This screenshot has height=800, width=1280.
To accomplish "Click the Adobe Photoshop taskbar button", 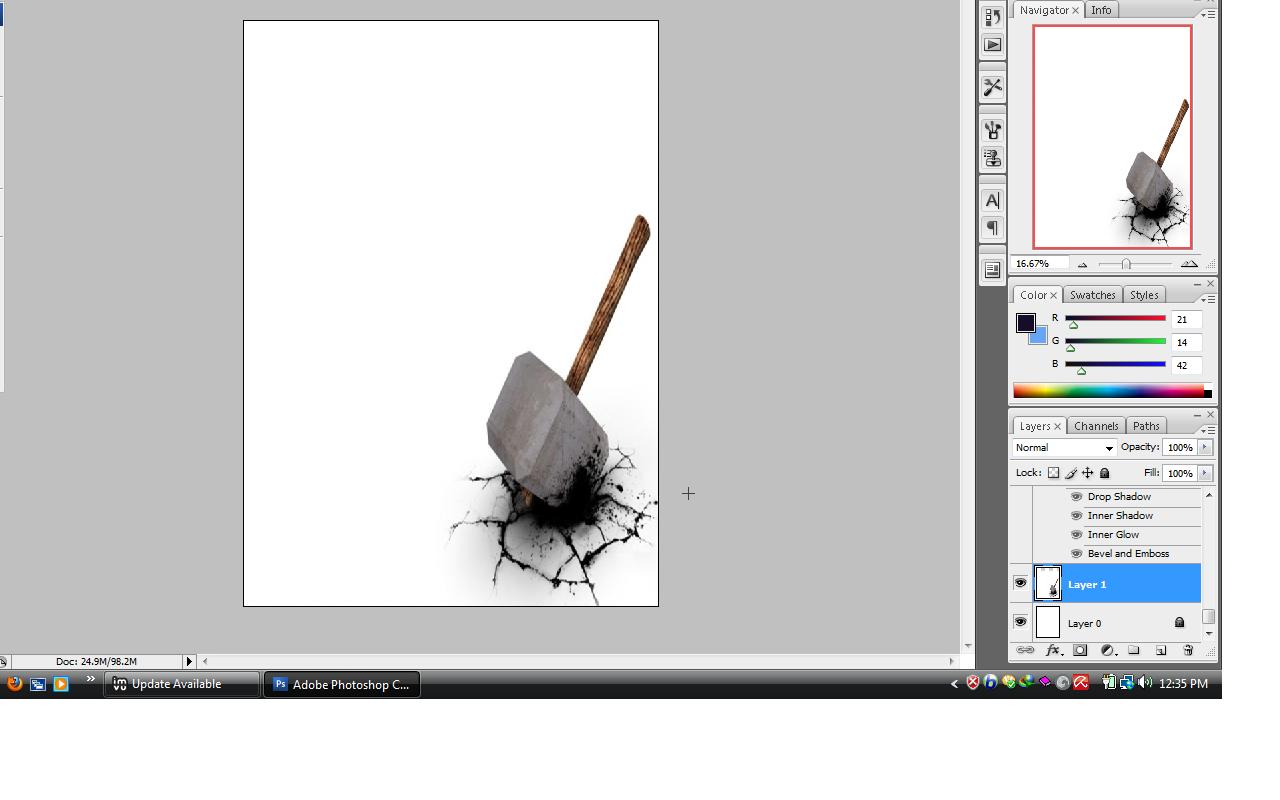I will (x=342, y=684).
